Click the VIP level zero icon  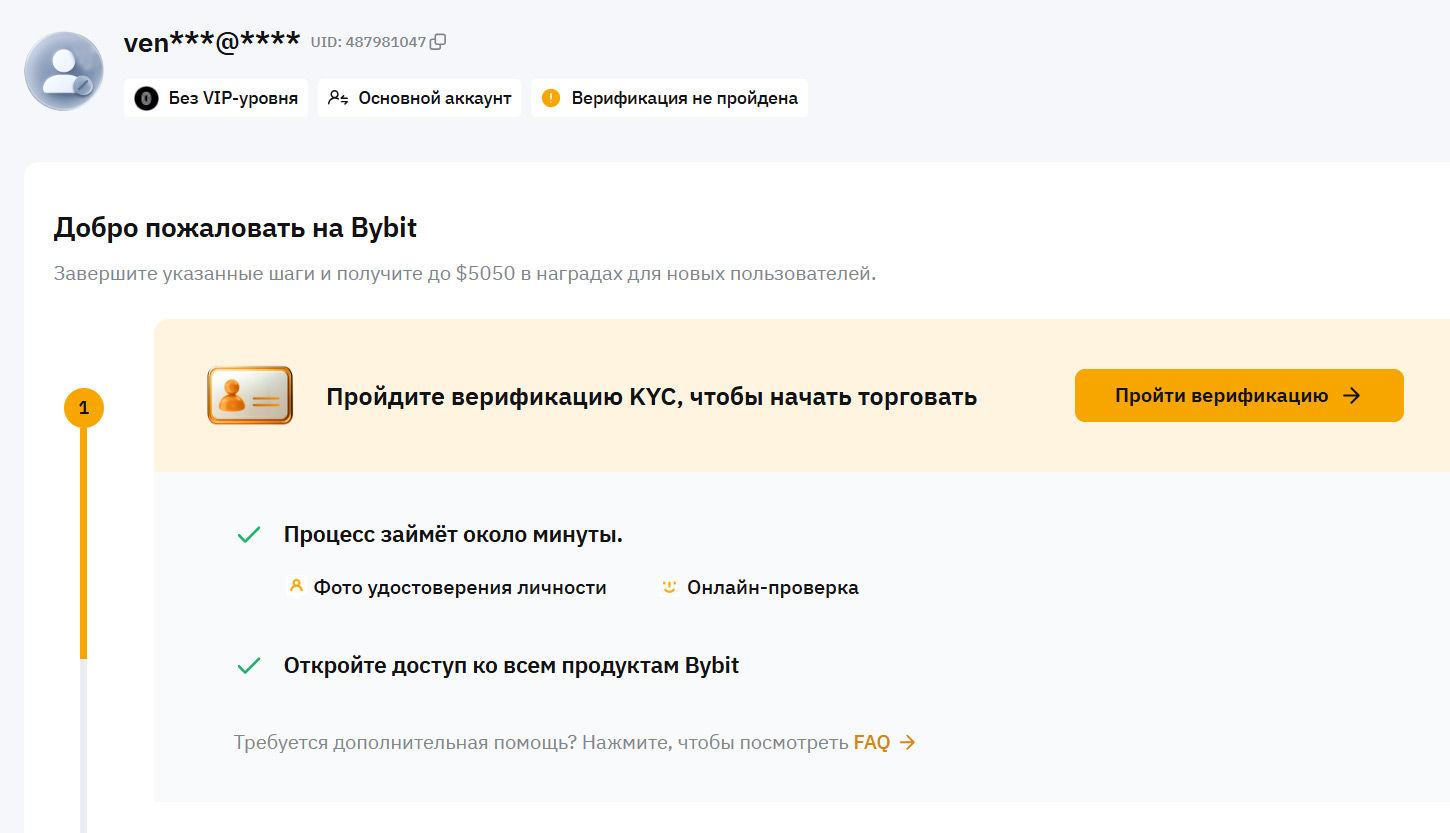[147, 98]
